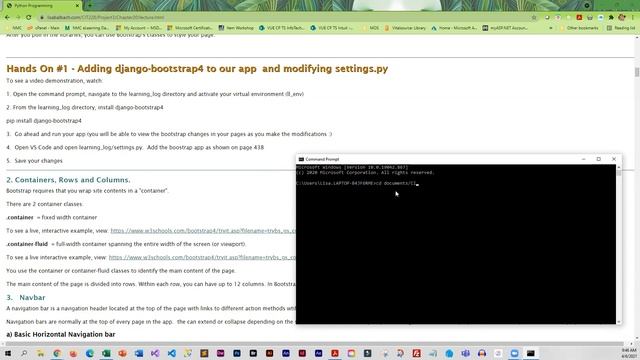640x360 pixels.
Task: Launch Firefox from the taskbar
Action: pyautogui.click(x=73, y=353)
